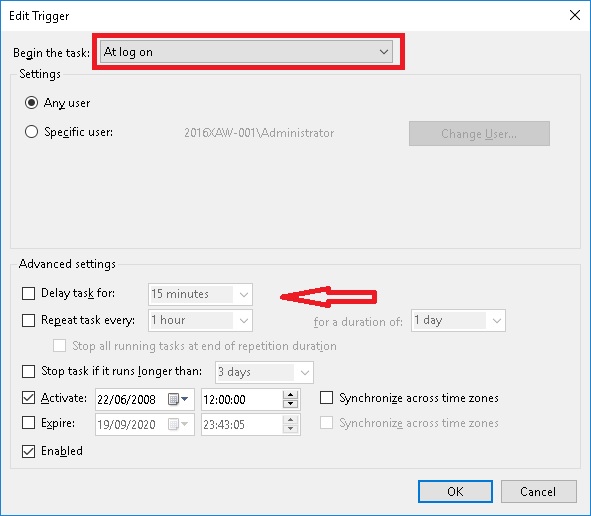Enable the Delay task for checkbox
The image size is (591, 516).
point(28,293)
